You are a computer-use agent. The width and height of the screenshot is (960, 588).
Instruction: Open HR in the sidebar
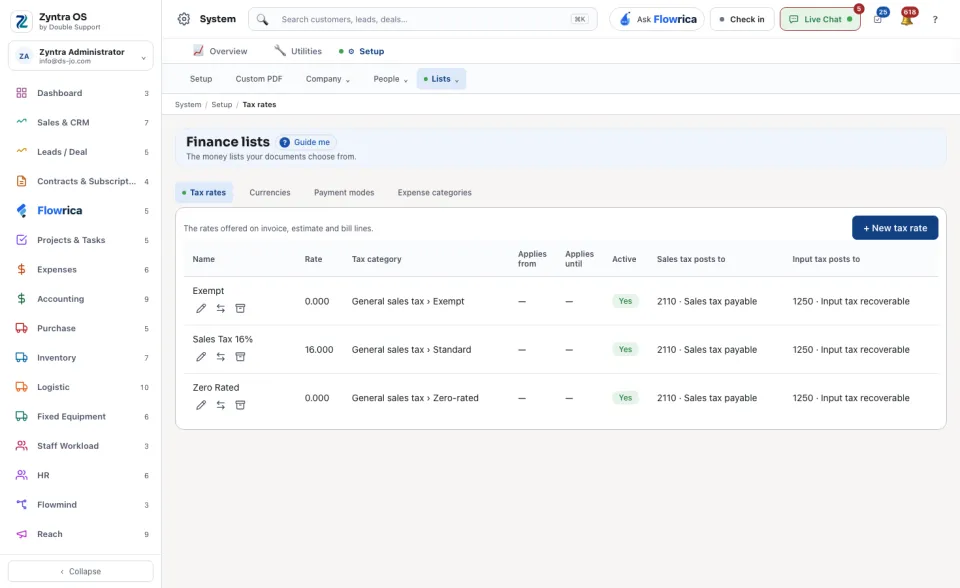81,475
